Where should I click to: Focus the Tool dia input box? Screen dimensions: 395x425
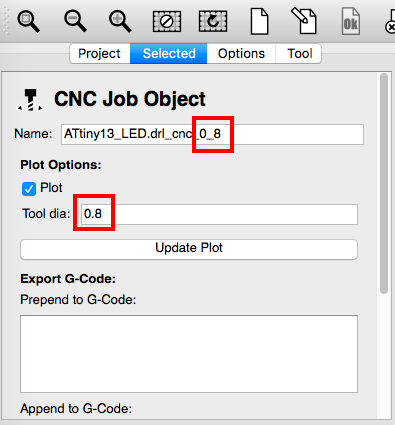[219, 214]
